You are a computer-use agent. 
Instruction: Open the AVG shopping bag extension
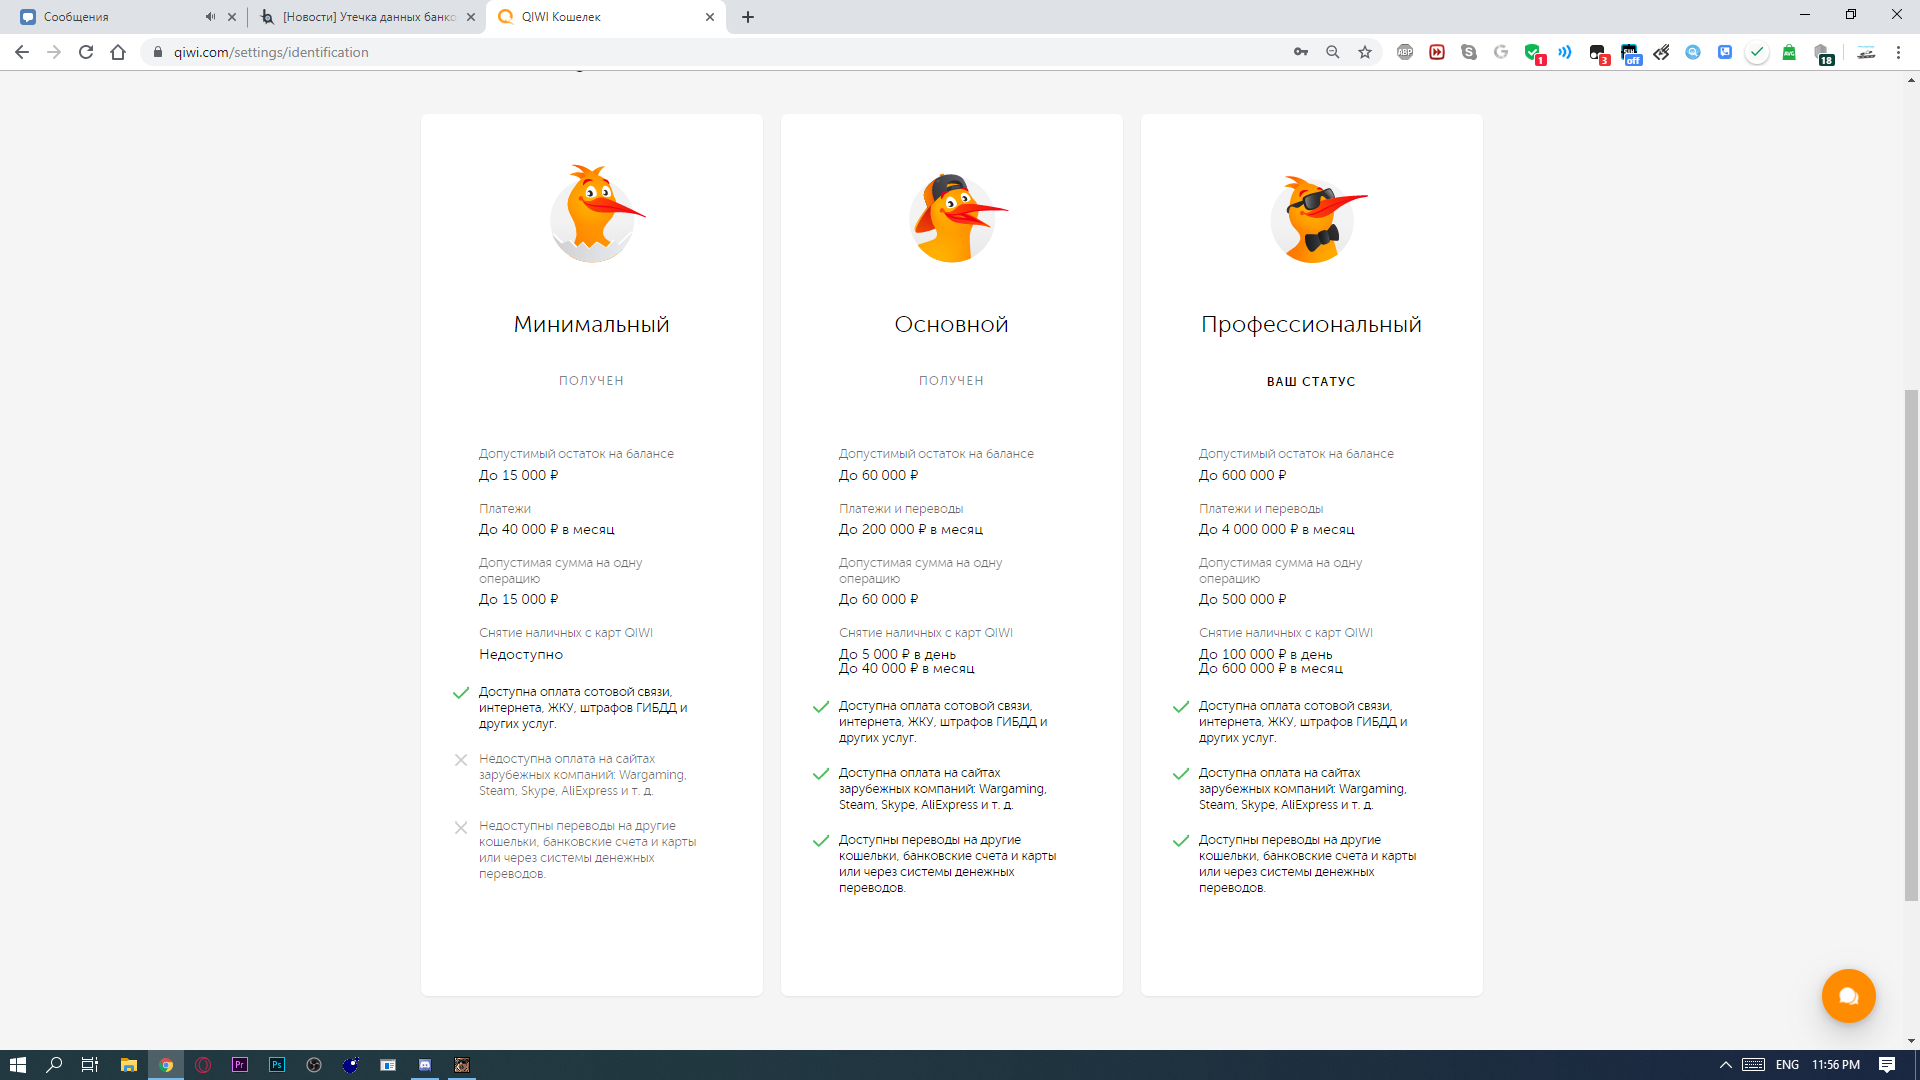pos(1789,52)
